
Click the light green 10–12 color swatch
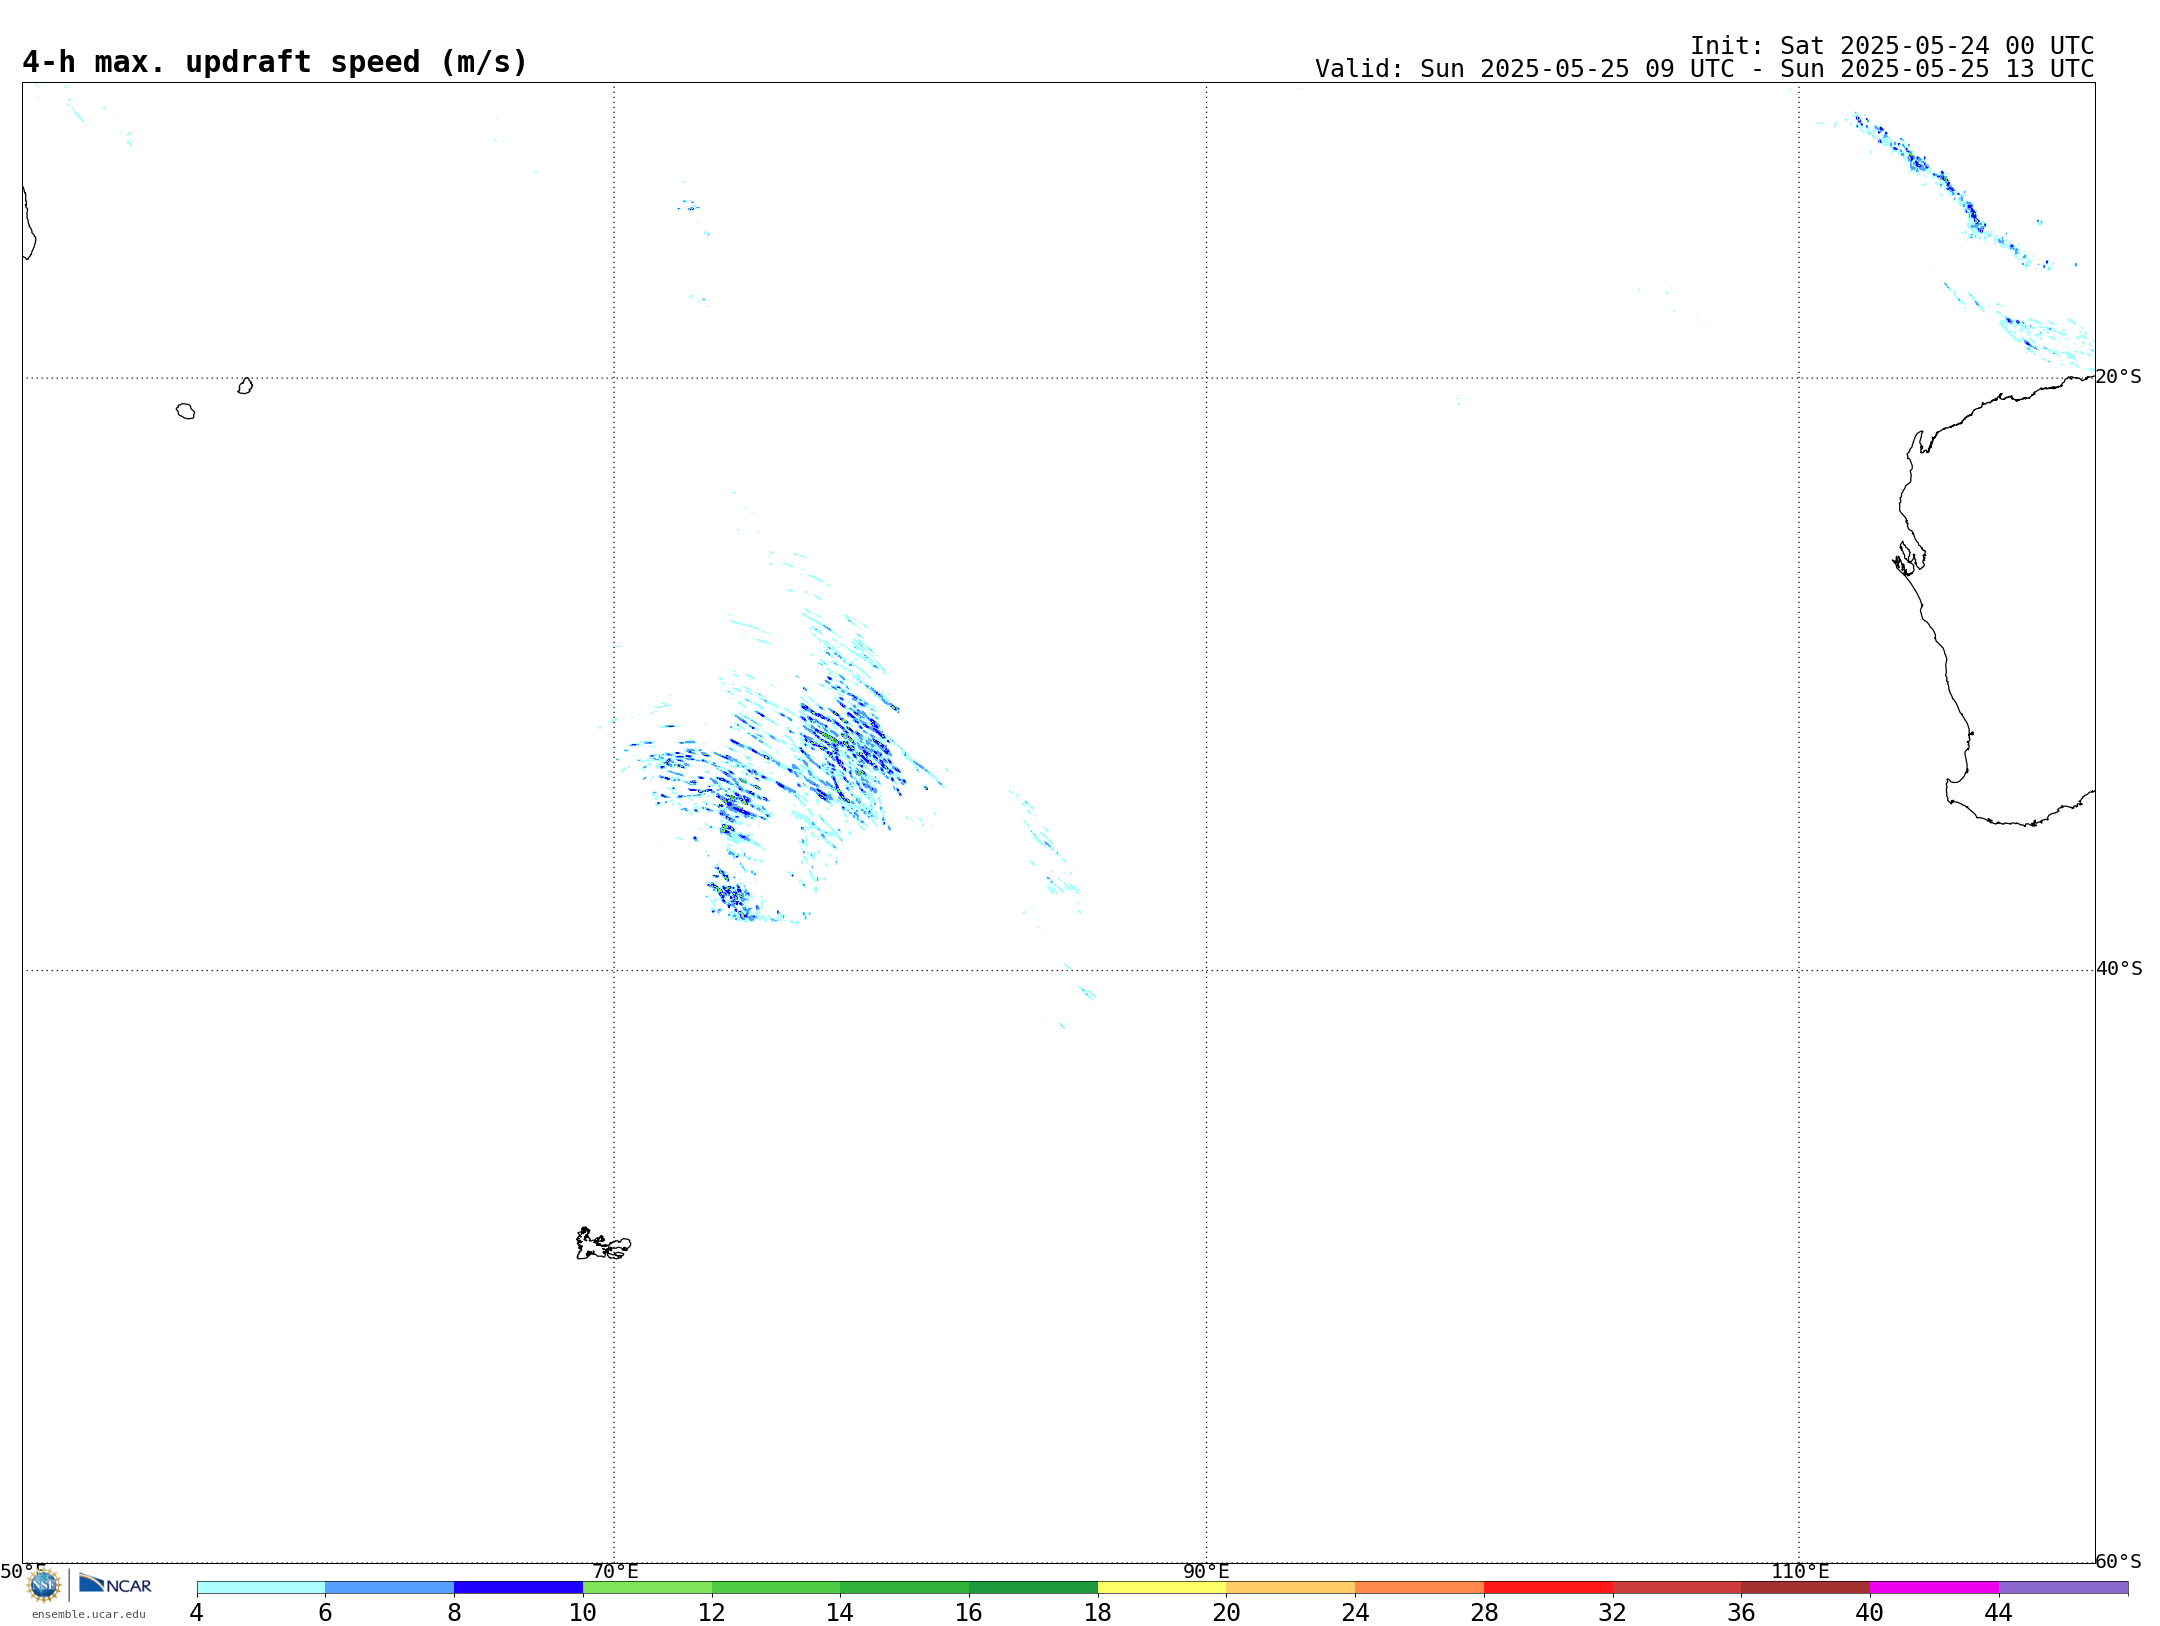coord(647,1587)
